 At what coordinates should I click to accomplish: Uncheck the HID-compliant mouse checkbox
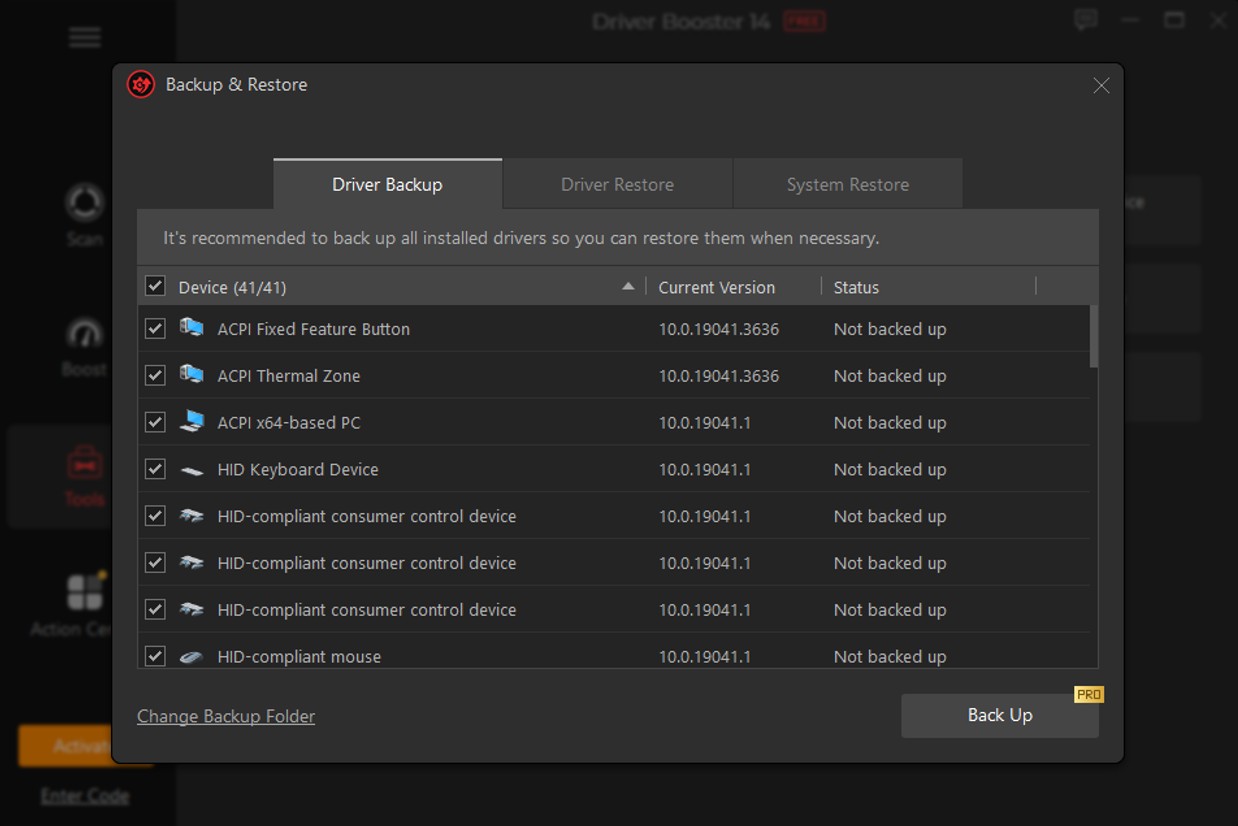click(155, 656)
